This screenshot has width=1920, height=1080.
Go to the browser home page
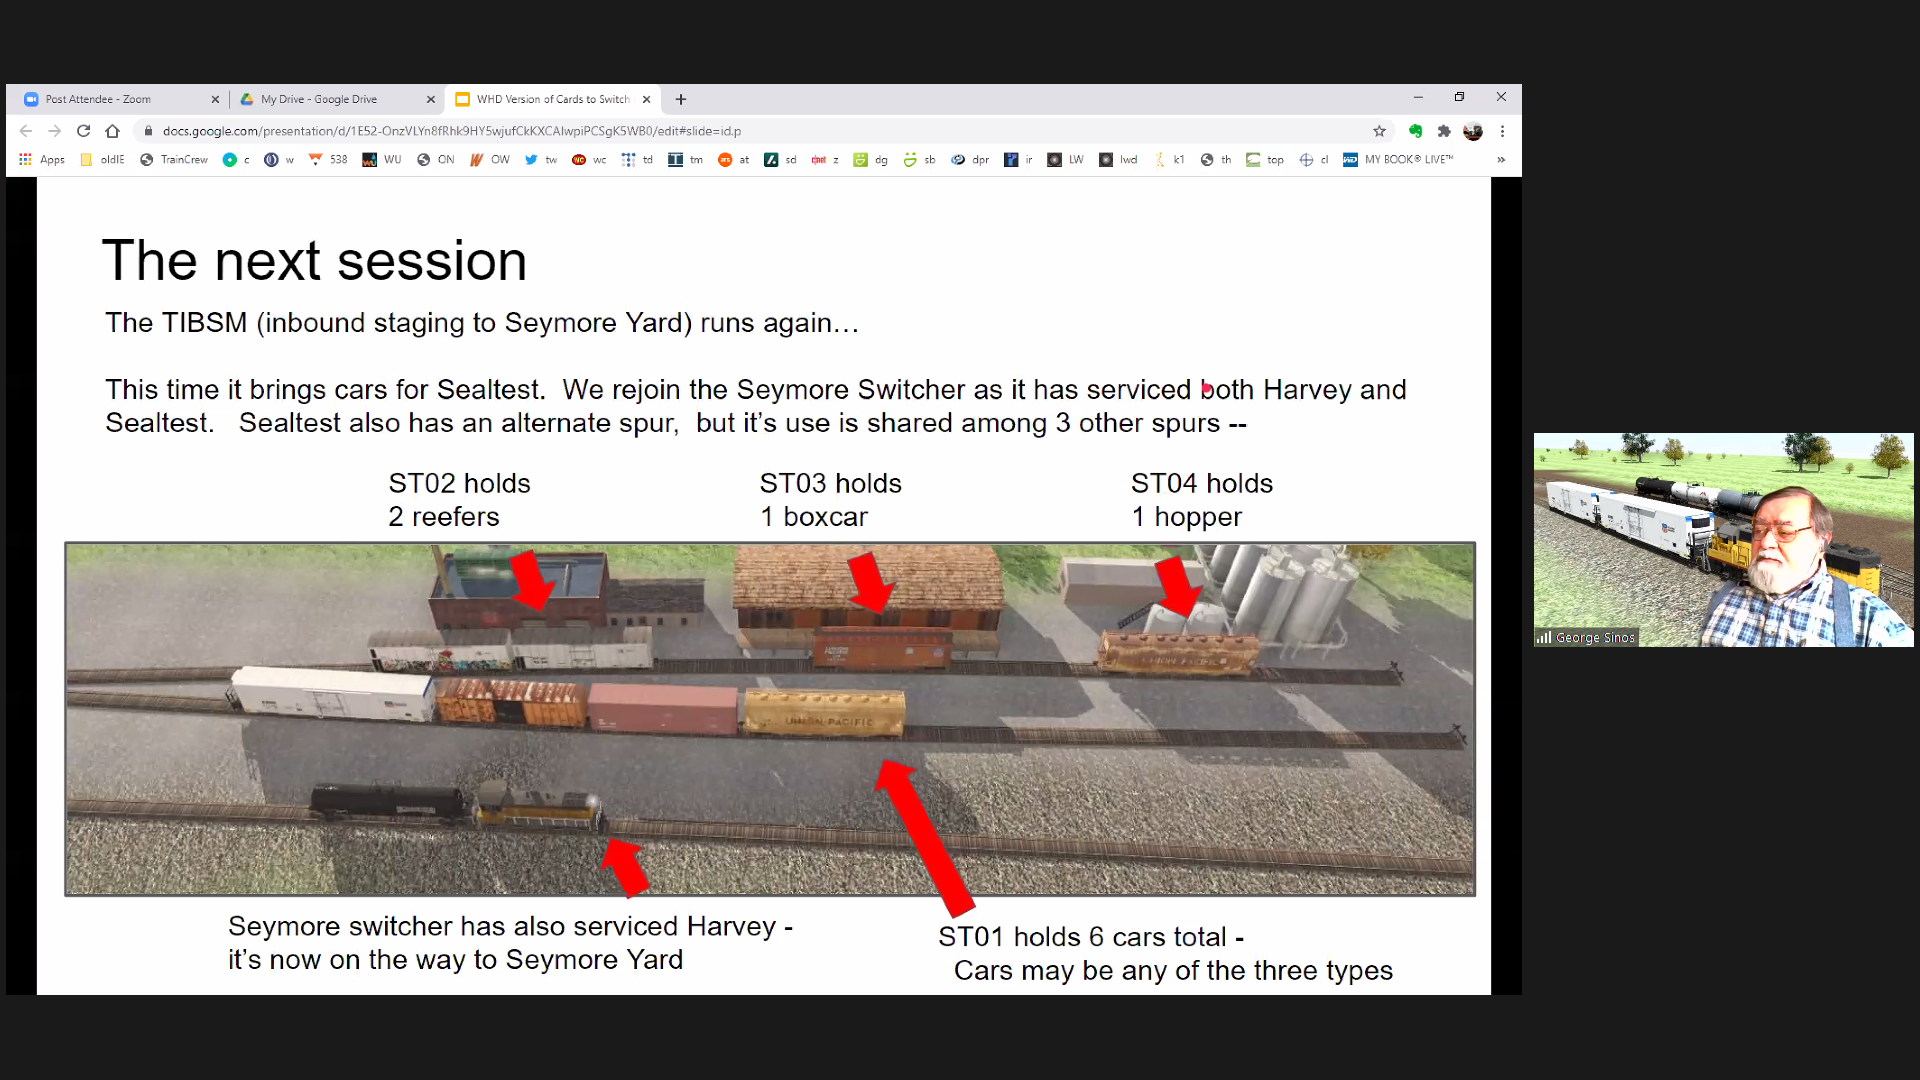pyautogui.click(x=113, y=131)
